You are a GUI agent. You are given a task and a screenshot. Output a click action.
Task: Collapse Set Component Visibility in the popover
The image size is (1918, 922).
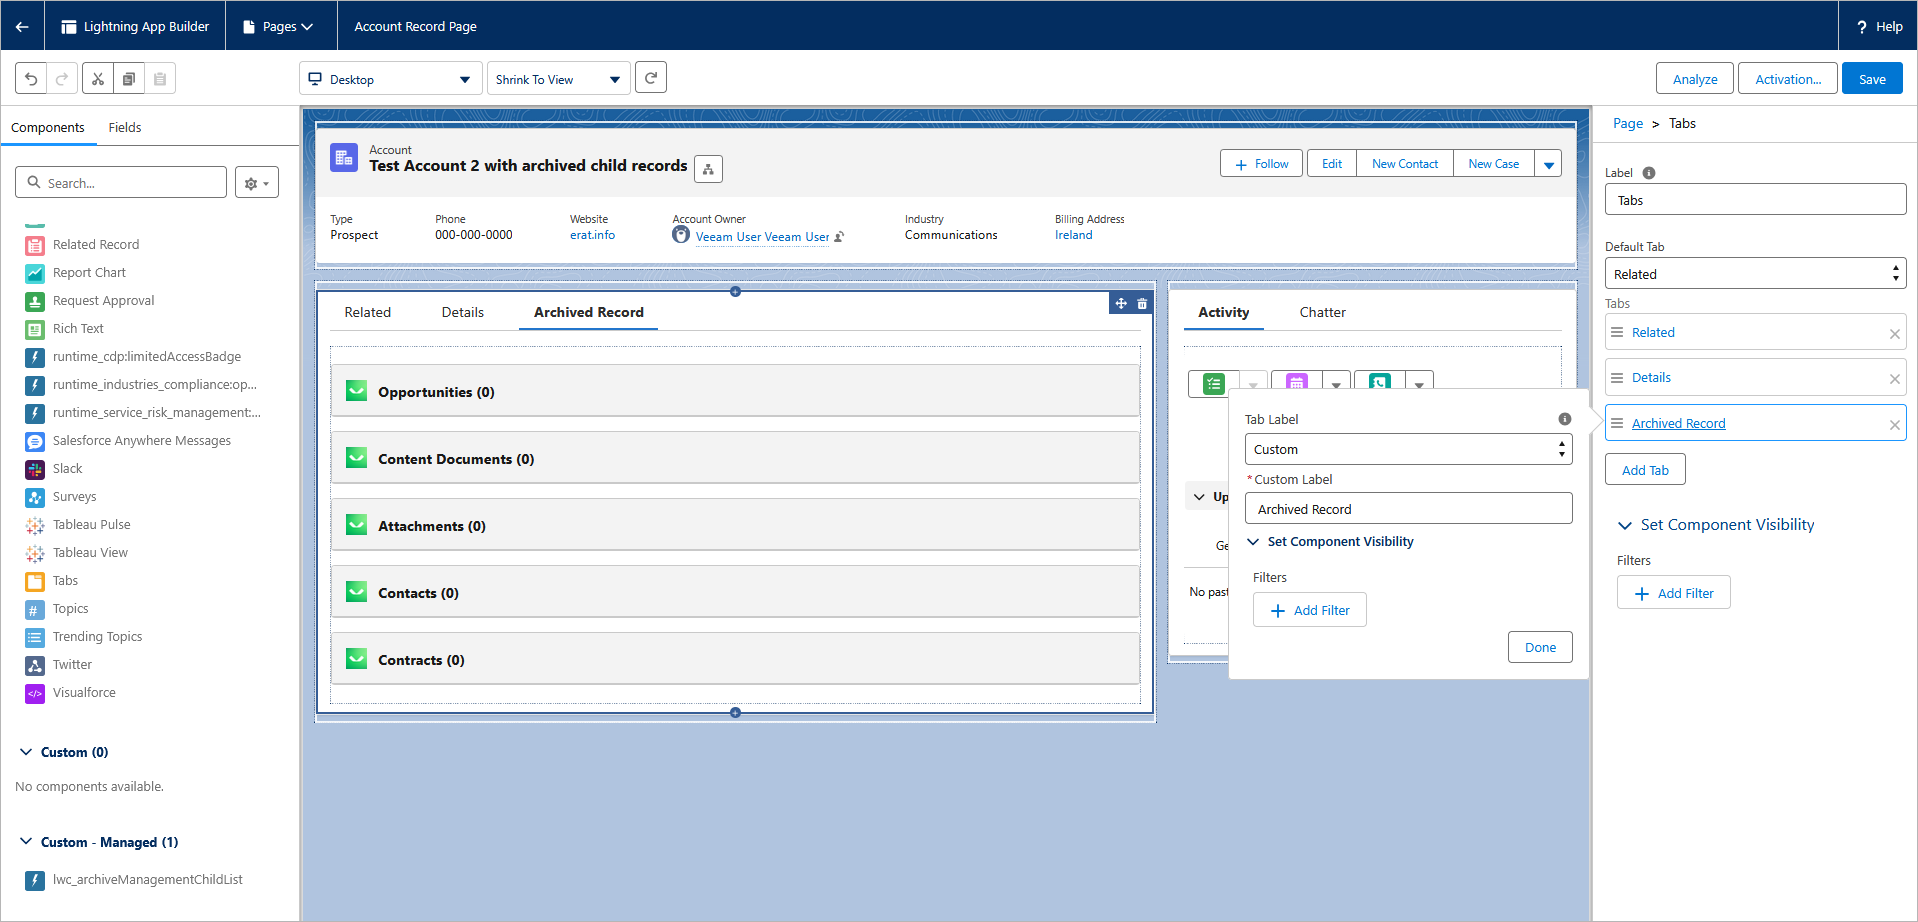(1253, 542)
